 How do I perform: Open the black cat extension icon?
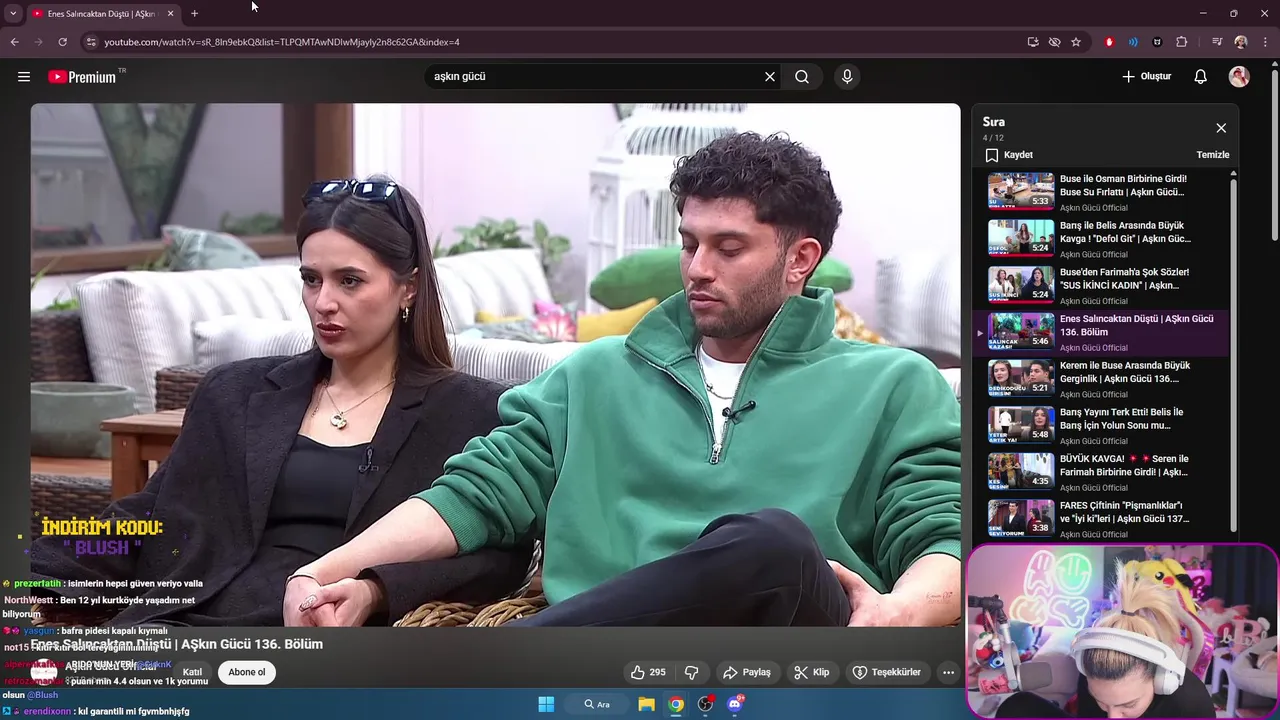(x=1157, y=42)
